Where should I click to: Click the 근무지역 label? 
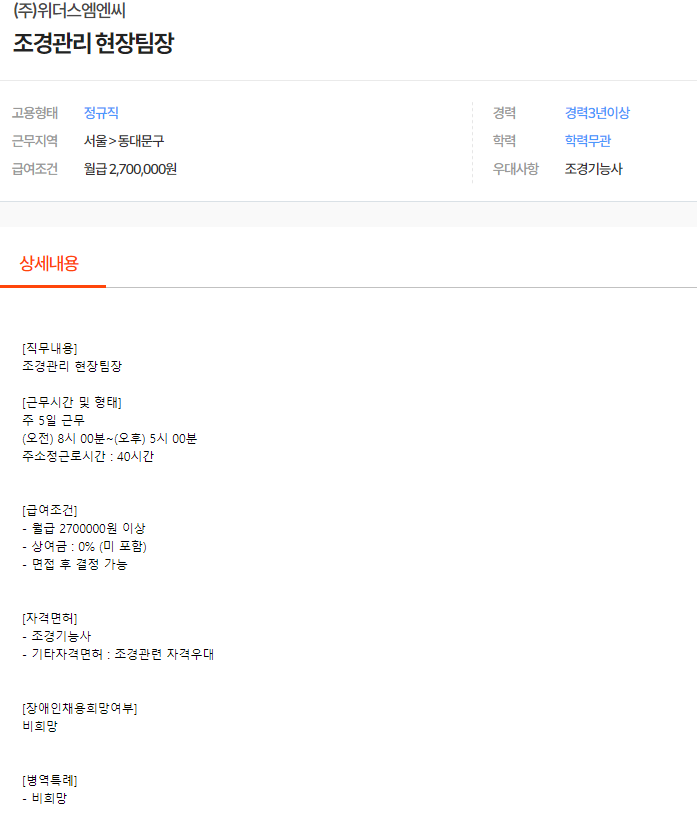pyautogui.click(x=35, y=141)
